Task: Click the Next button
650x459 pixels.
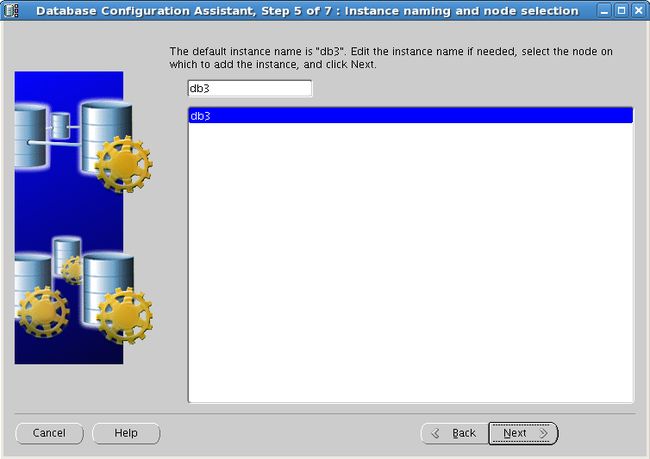Action: point(523,433)
